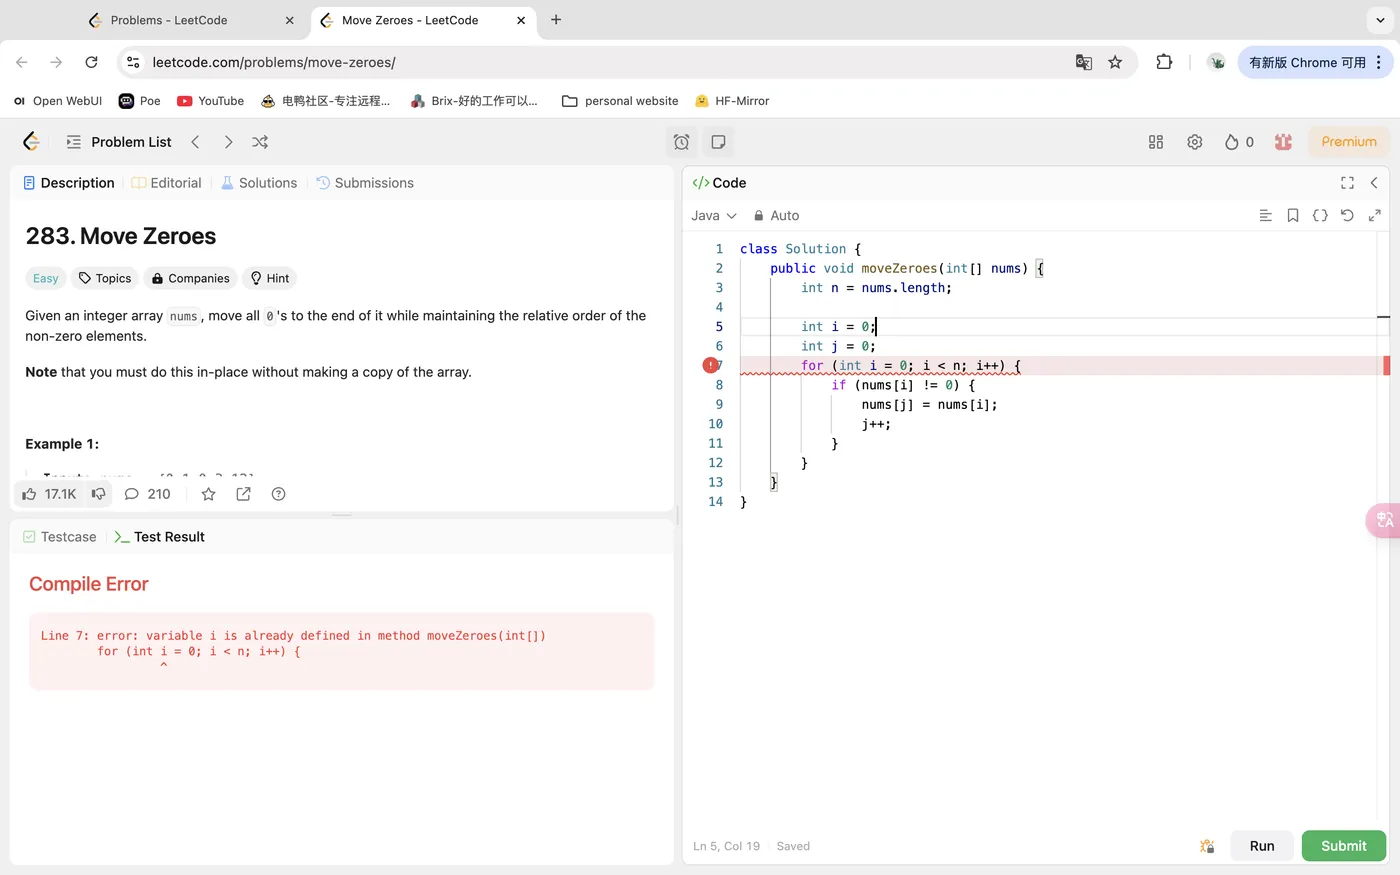Viewport: 1400px width, 875px height.
Task: Switch to the Submissions tab
Action: (x=365, y=183)
